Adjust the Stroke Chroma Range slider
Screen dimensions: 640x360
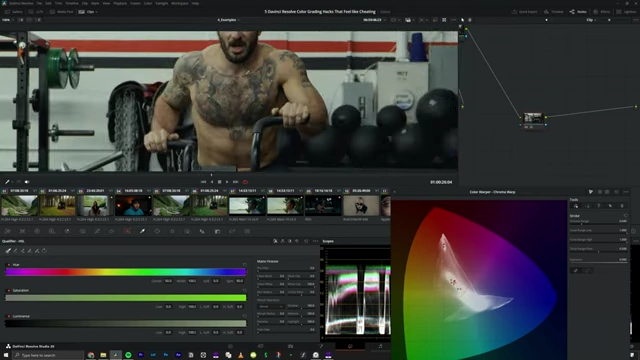598,224
